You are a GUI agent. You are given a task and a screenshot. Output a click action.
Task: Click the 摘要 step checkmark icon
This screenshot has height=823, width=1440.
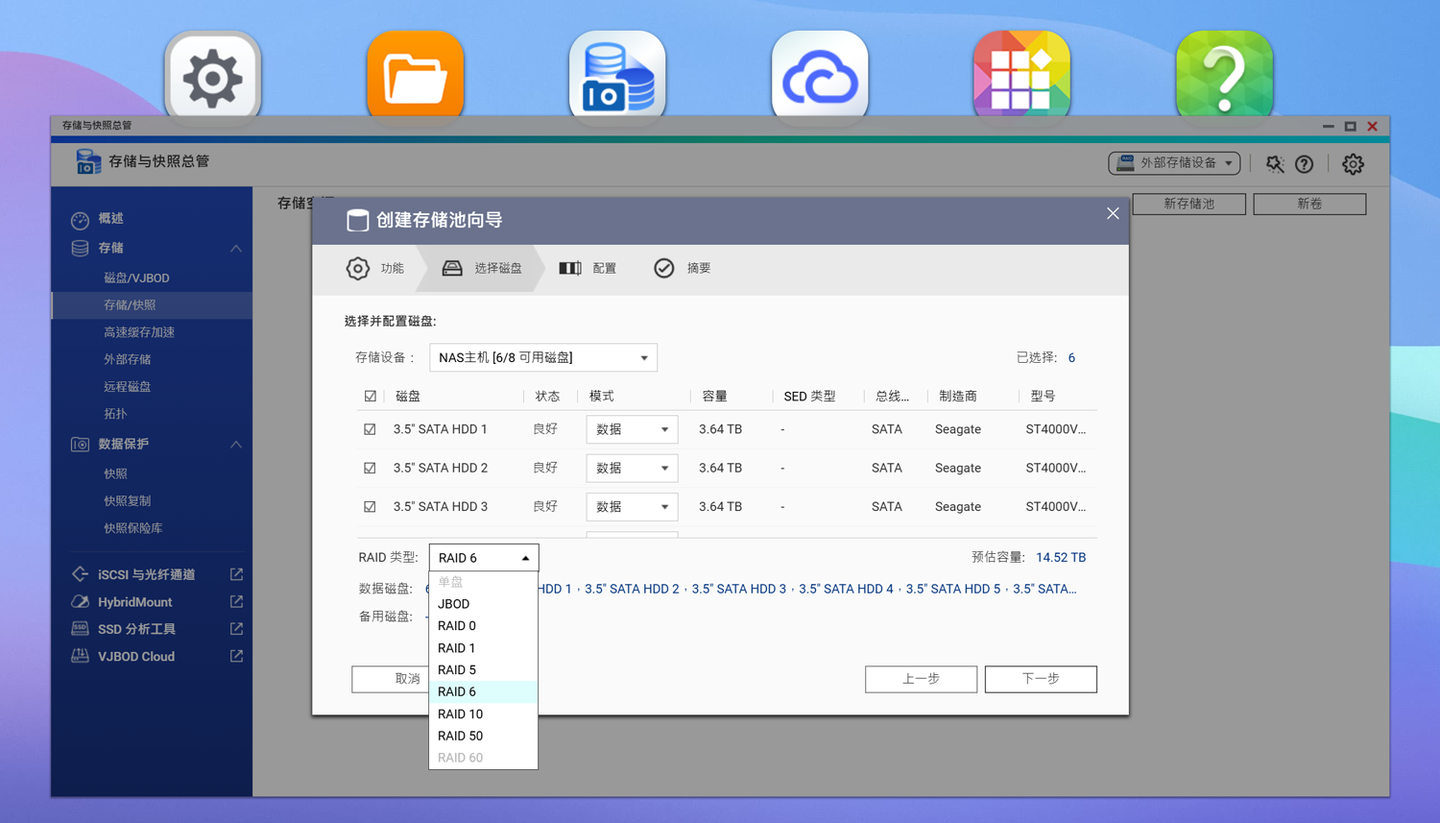coord(664,268)
